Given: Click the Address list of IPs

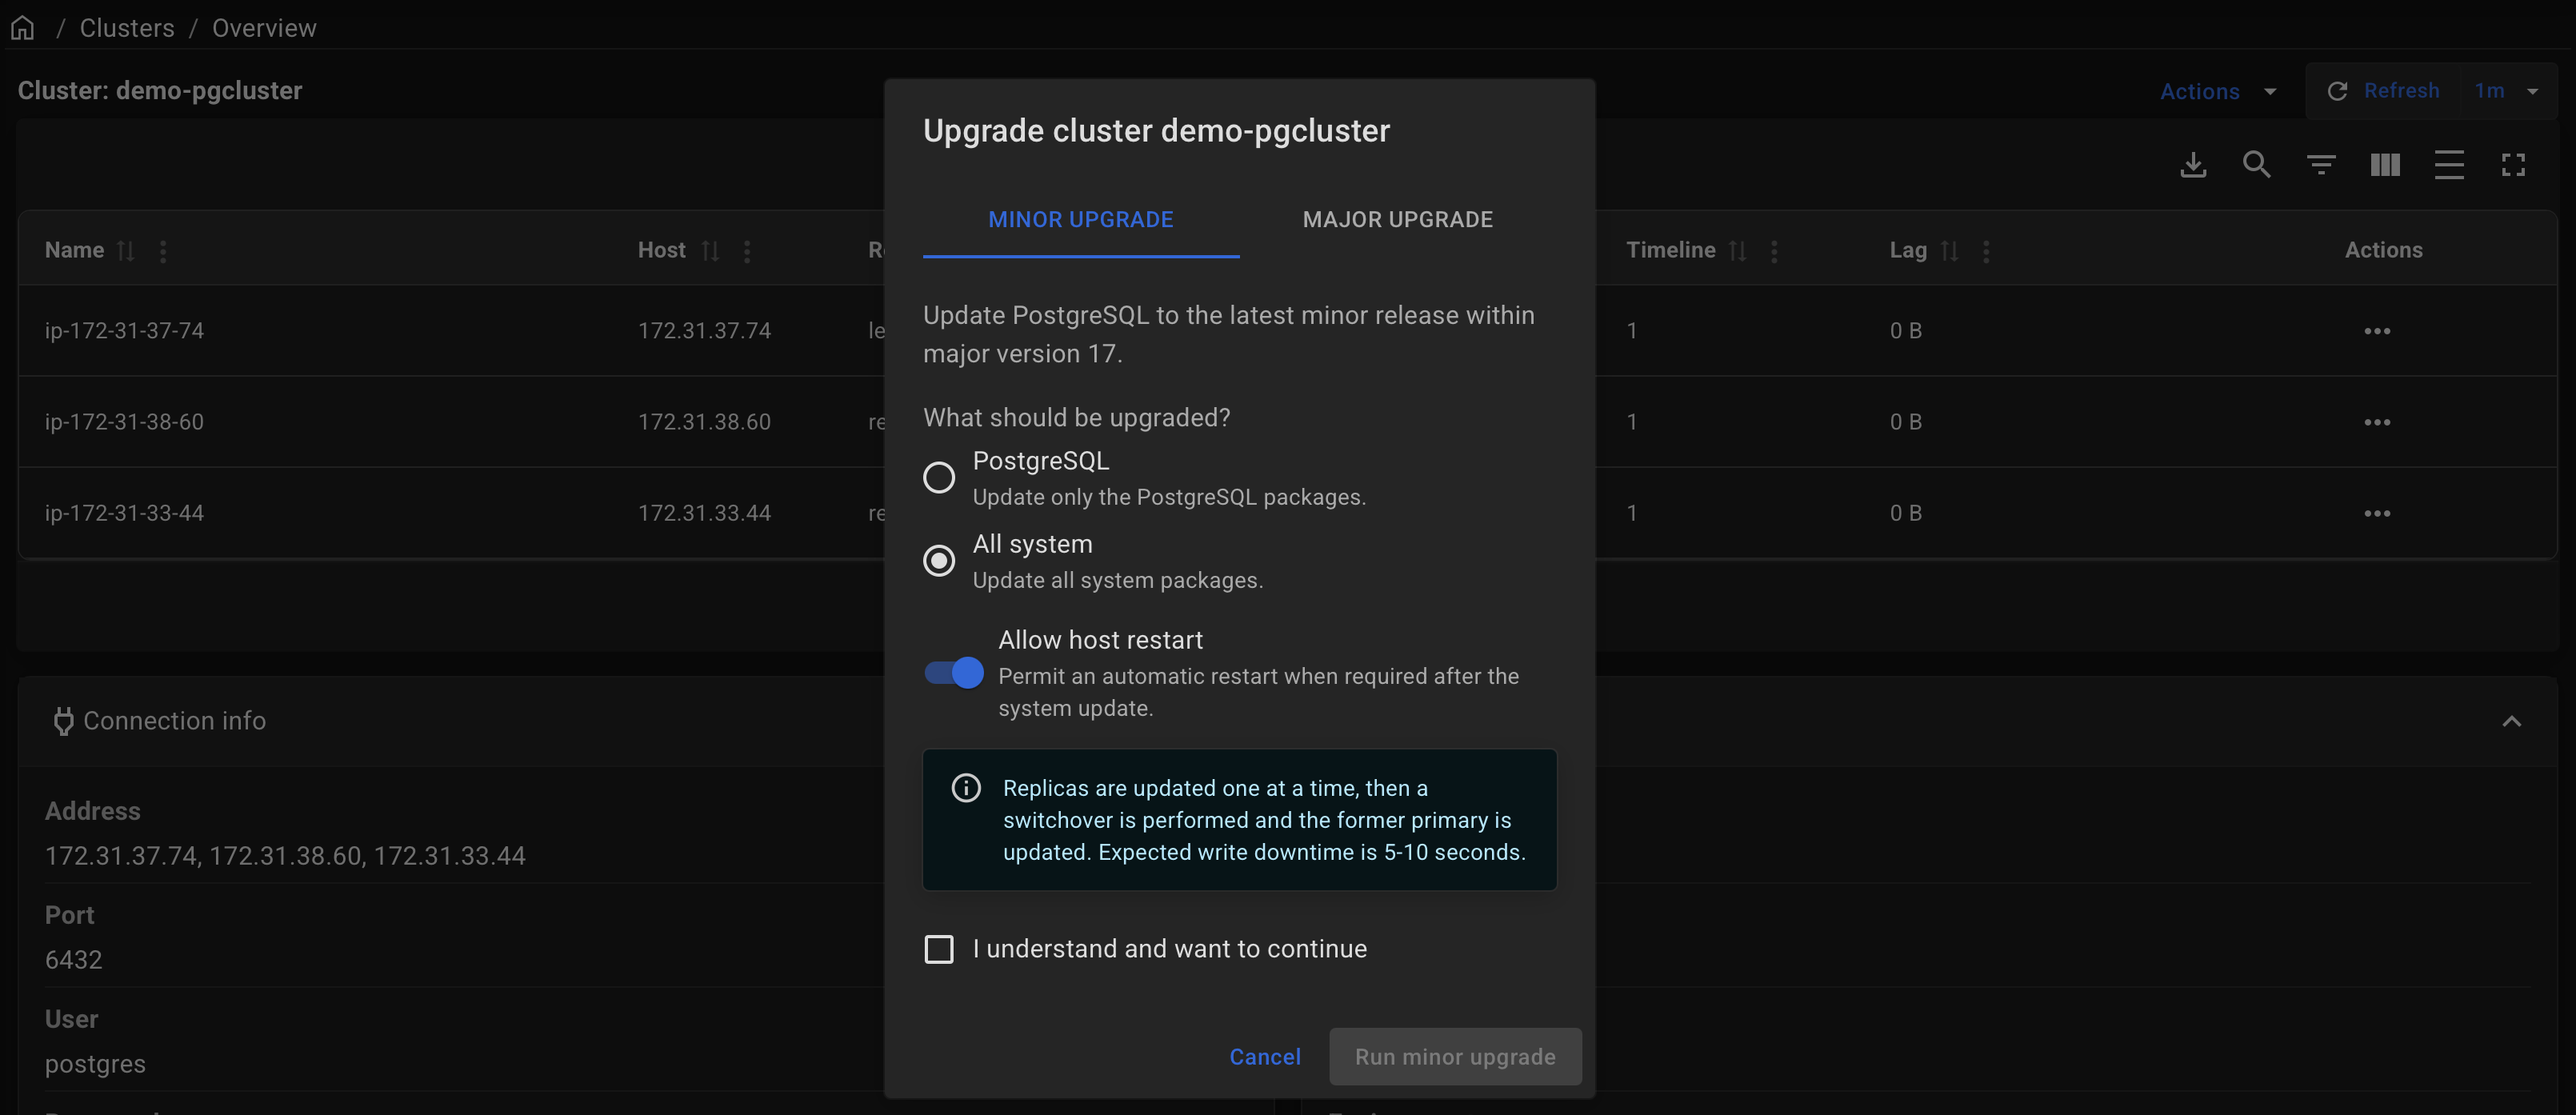Looking at the screenshot, I should point(285,856).
